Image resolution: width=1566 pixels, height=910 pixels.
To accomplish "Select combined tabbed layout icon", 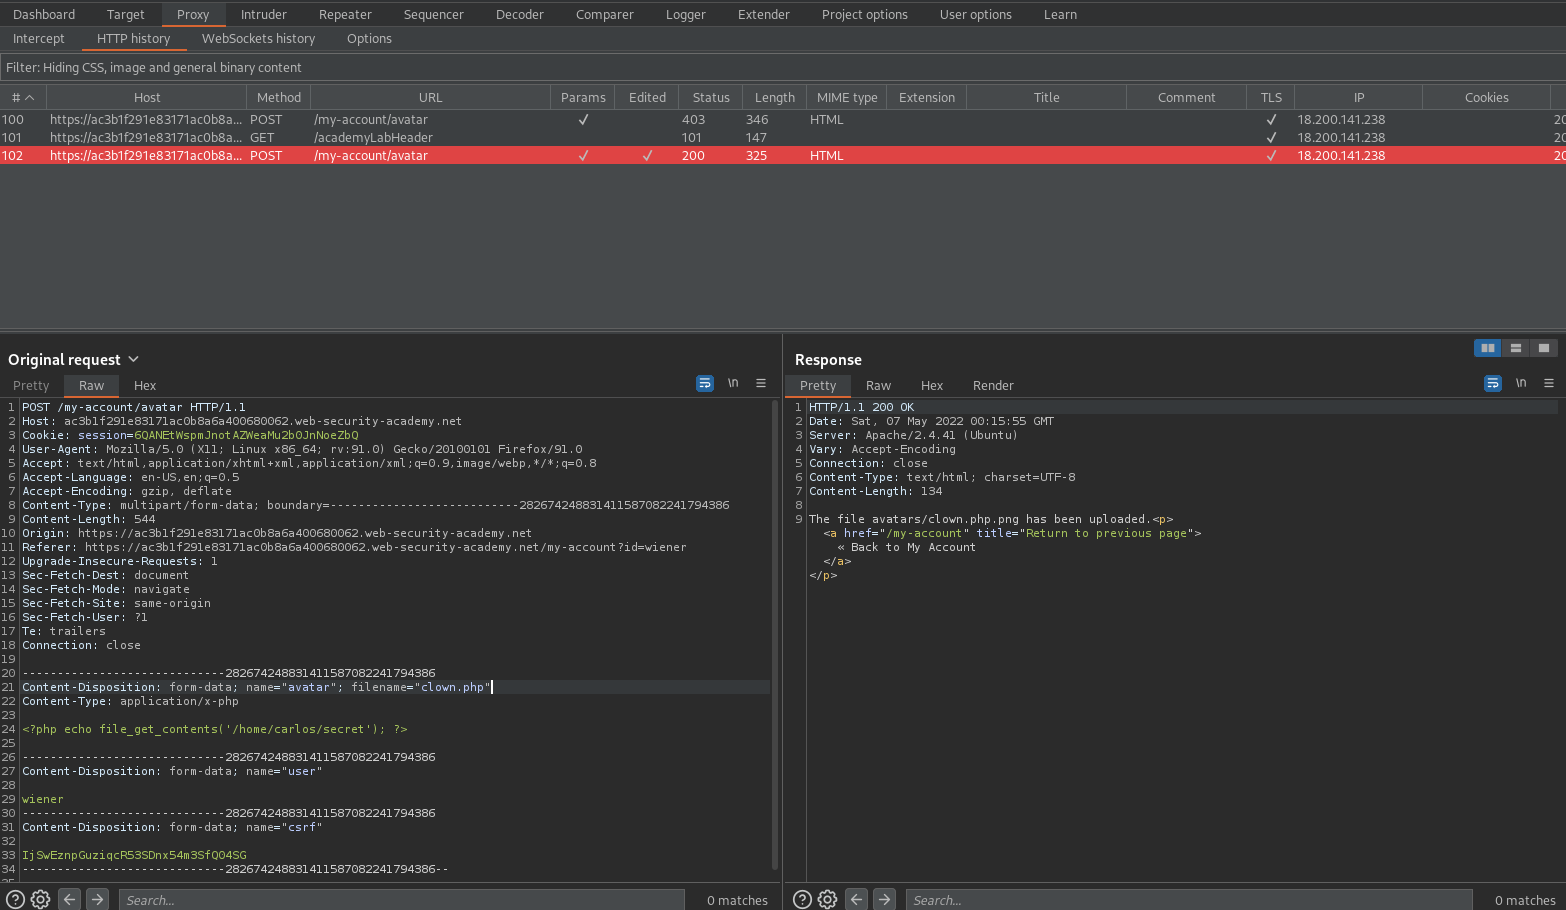I will coord(1544,348).
